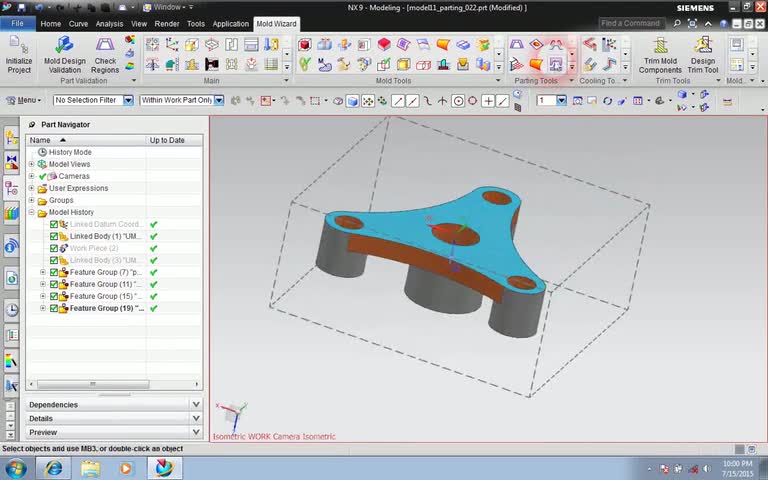This screenshot has height=480, width=768.
Task: Toggle the Feature Group (7) checkbox
Action: pos(54,272)
